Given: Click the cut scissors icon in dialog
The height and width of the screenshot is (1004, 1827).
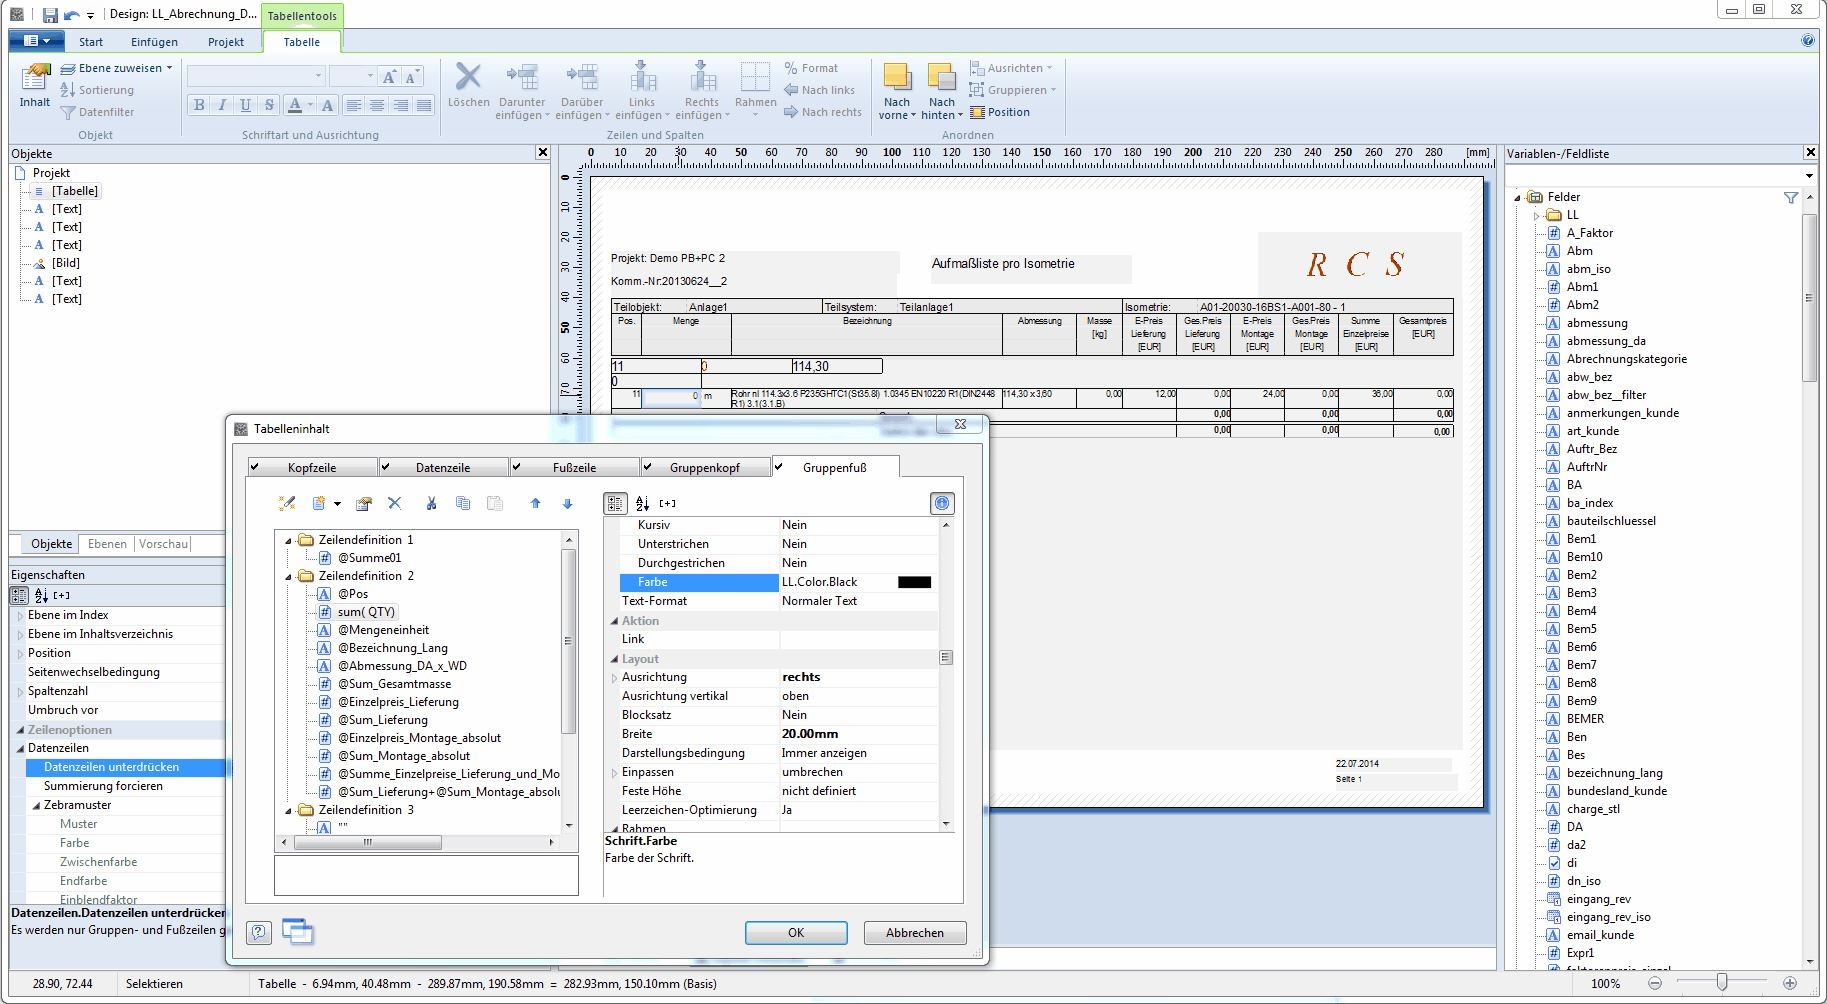Looking at the screenshot, I should (431, 504).
